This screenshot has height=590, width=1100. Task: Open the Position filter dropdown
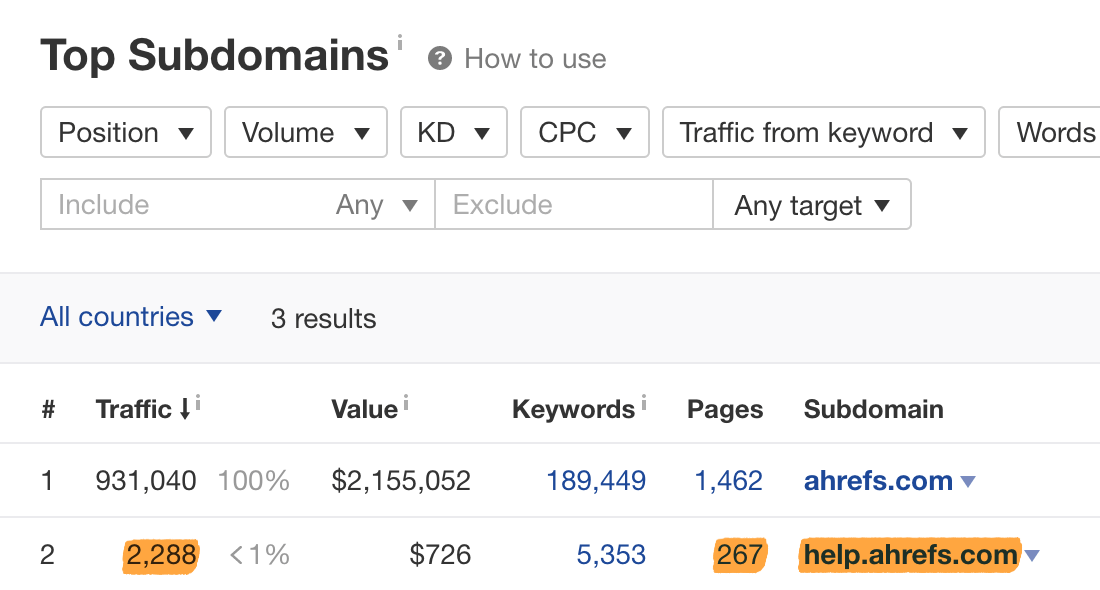(x=126, y=133)
